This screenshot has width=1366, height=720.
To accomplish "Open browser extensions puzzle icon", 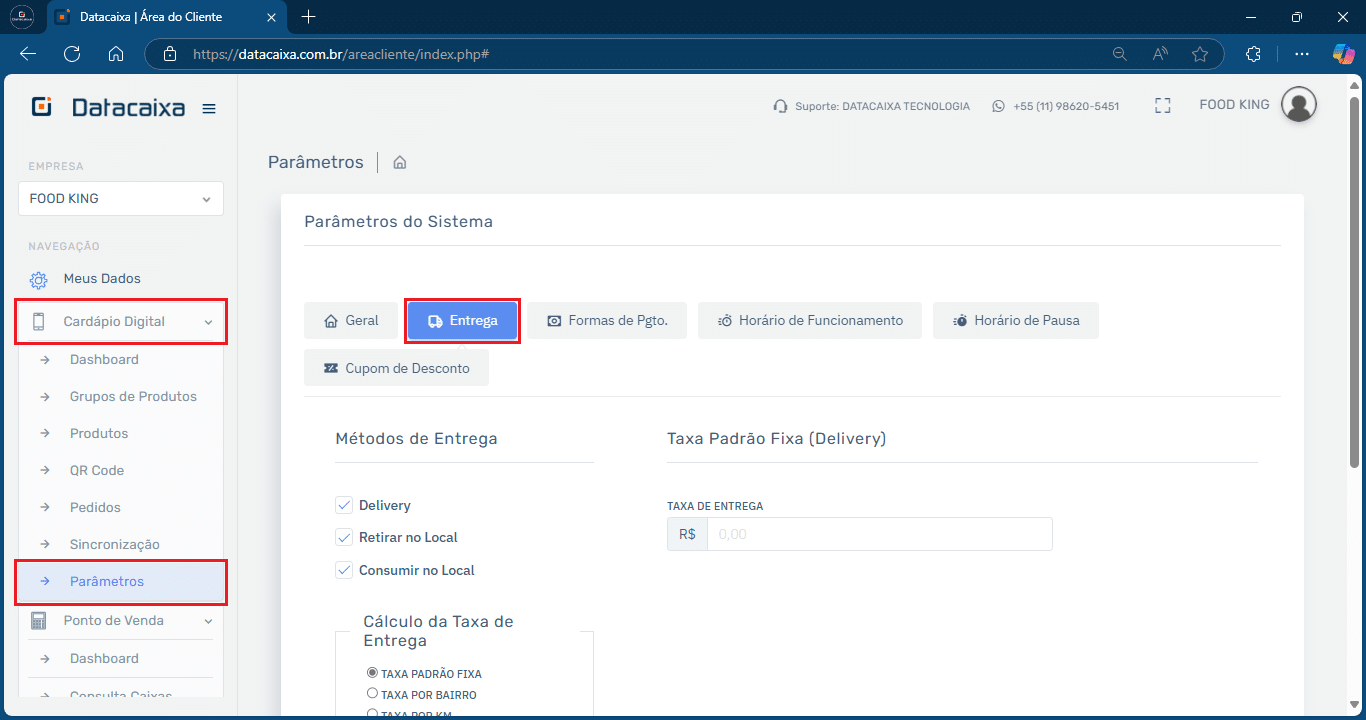I will tap(1253, 54).
